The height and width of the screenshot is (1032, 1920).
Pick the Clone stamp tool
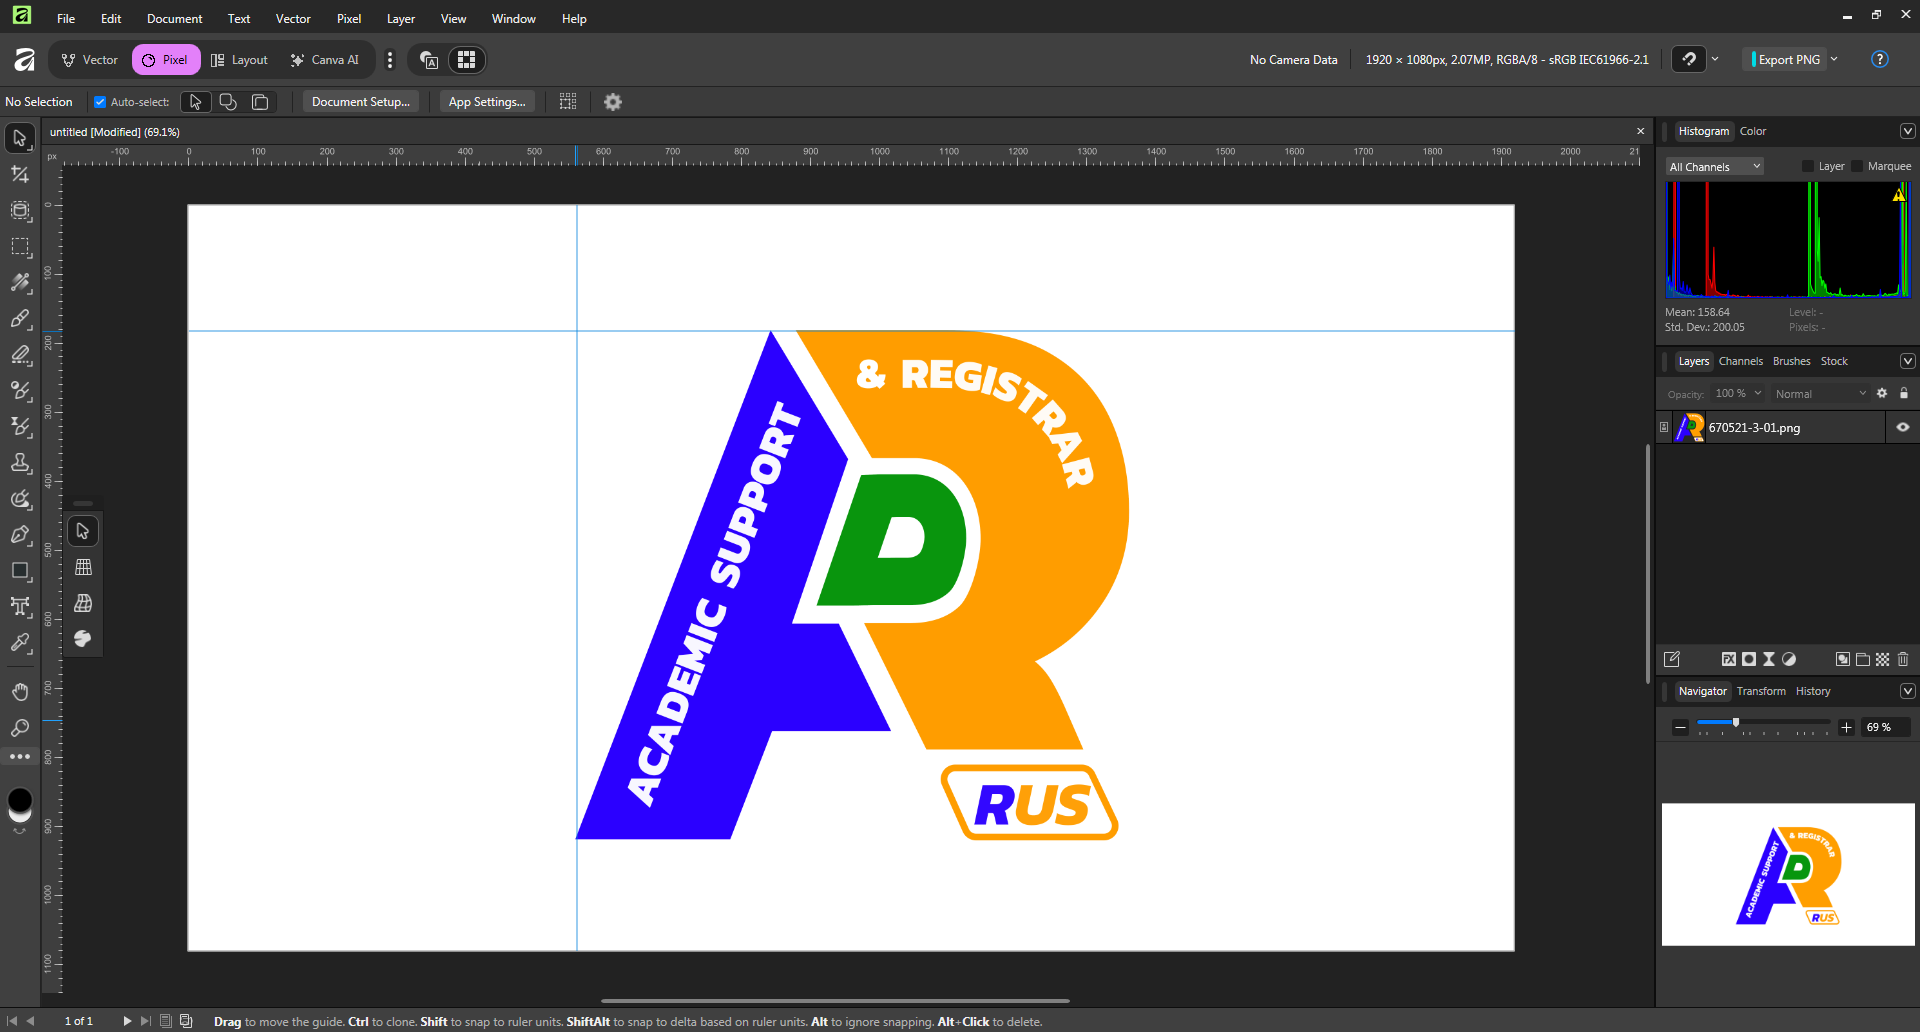point(20,463)
